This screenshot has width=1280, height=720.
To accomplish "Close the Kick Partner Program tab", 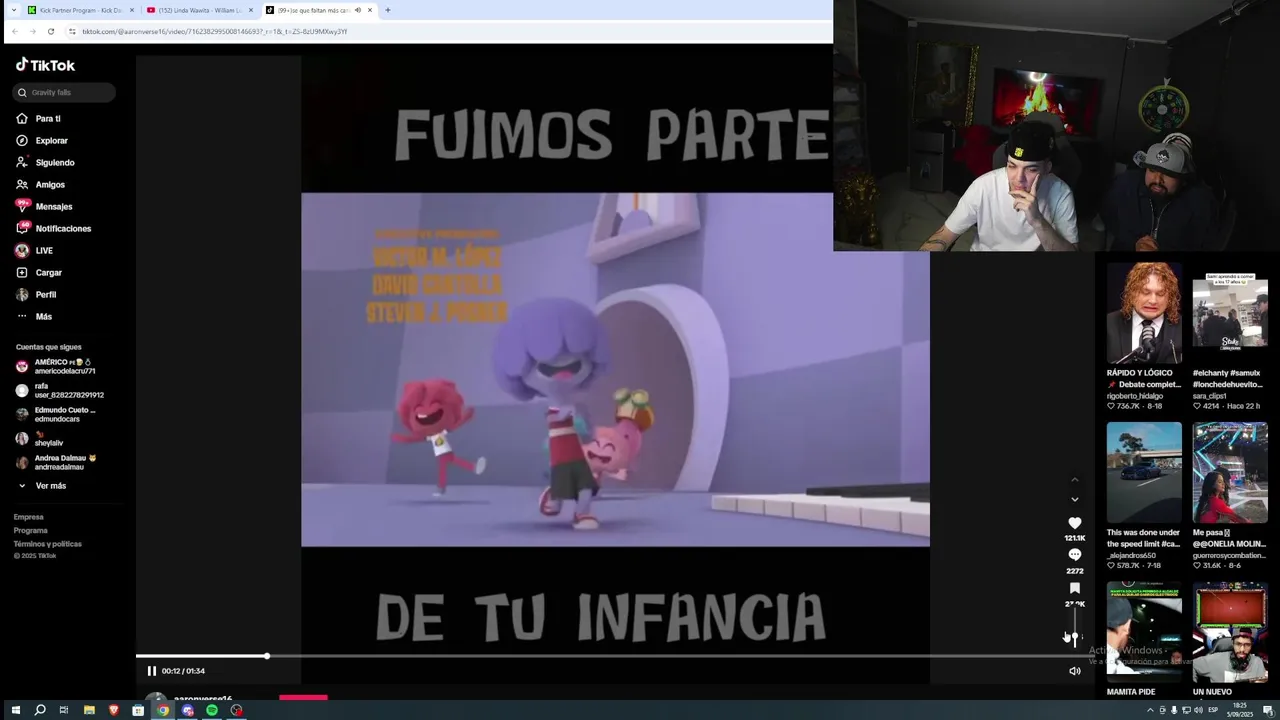I will (132, 10).
